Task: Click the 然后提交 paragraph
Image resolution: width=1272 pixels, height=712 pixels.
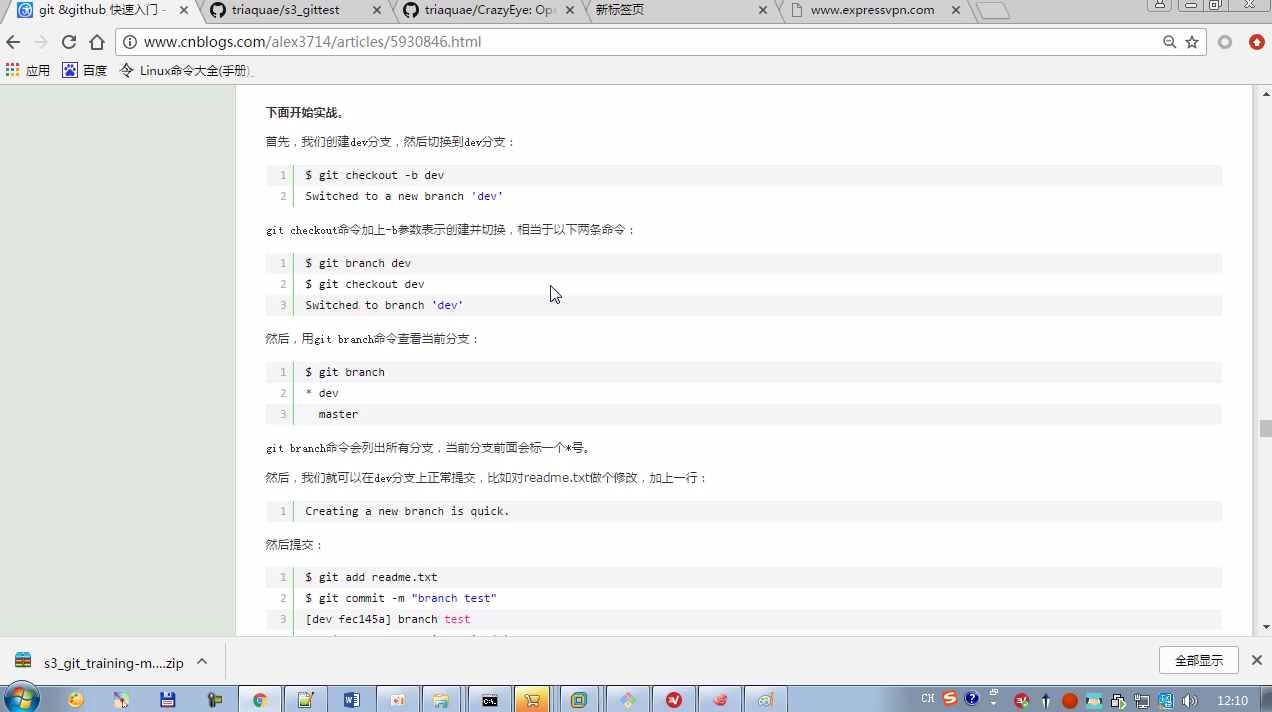Action: 295,545
